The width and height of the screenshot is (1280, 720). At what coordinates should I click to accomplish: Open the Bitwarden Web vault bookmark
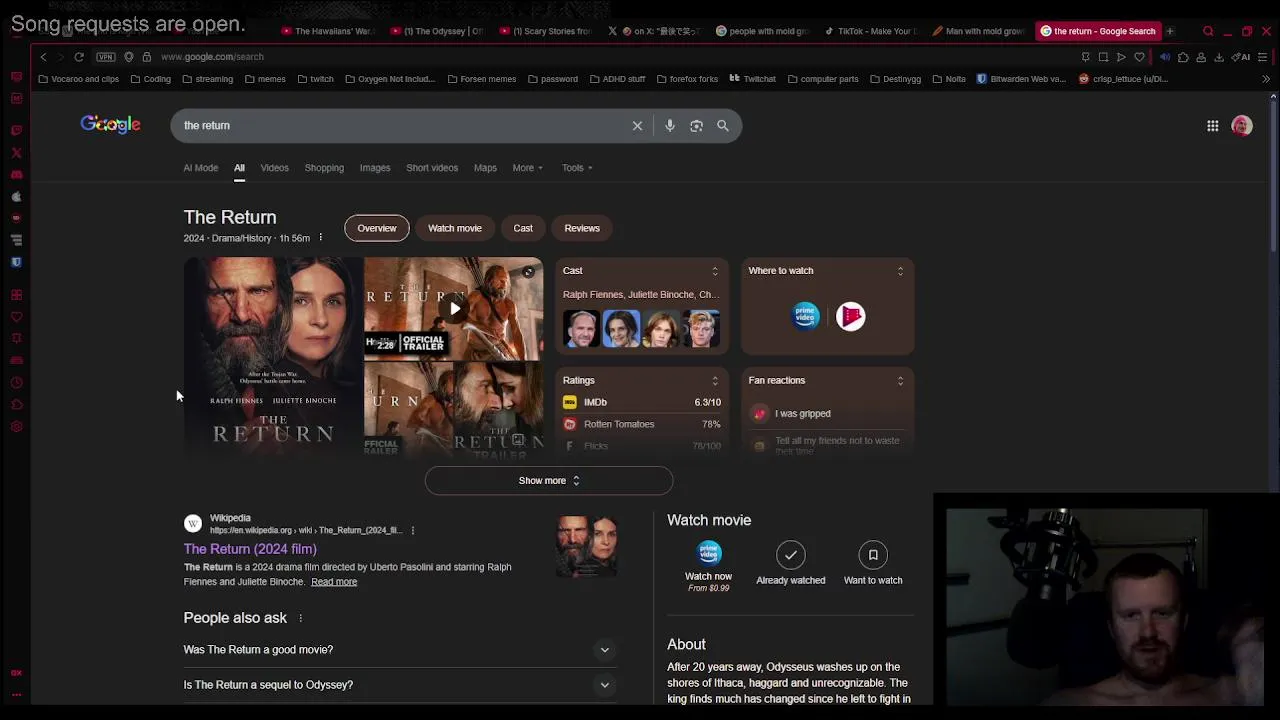point(1021,79)
